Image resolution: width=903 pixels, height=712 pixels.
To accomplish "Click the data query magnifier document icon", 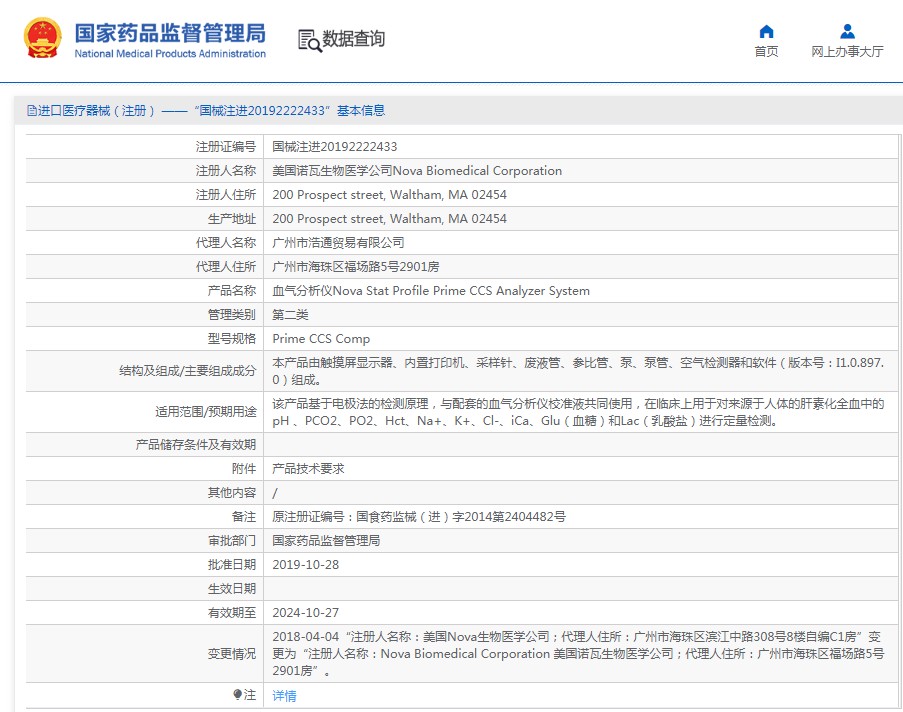I will click(309, 40).
